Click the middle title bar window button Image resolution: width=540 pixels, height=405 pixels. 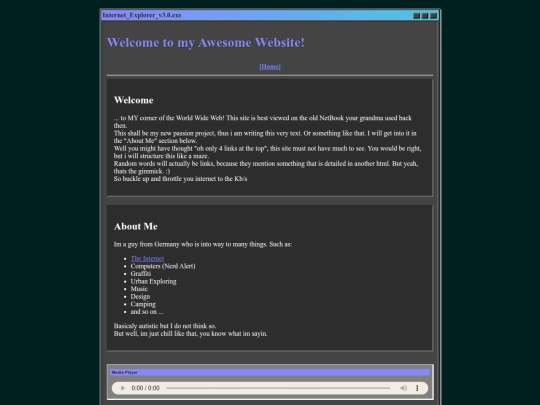[425, 15]
